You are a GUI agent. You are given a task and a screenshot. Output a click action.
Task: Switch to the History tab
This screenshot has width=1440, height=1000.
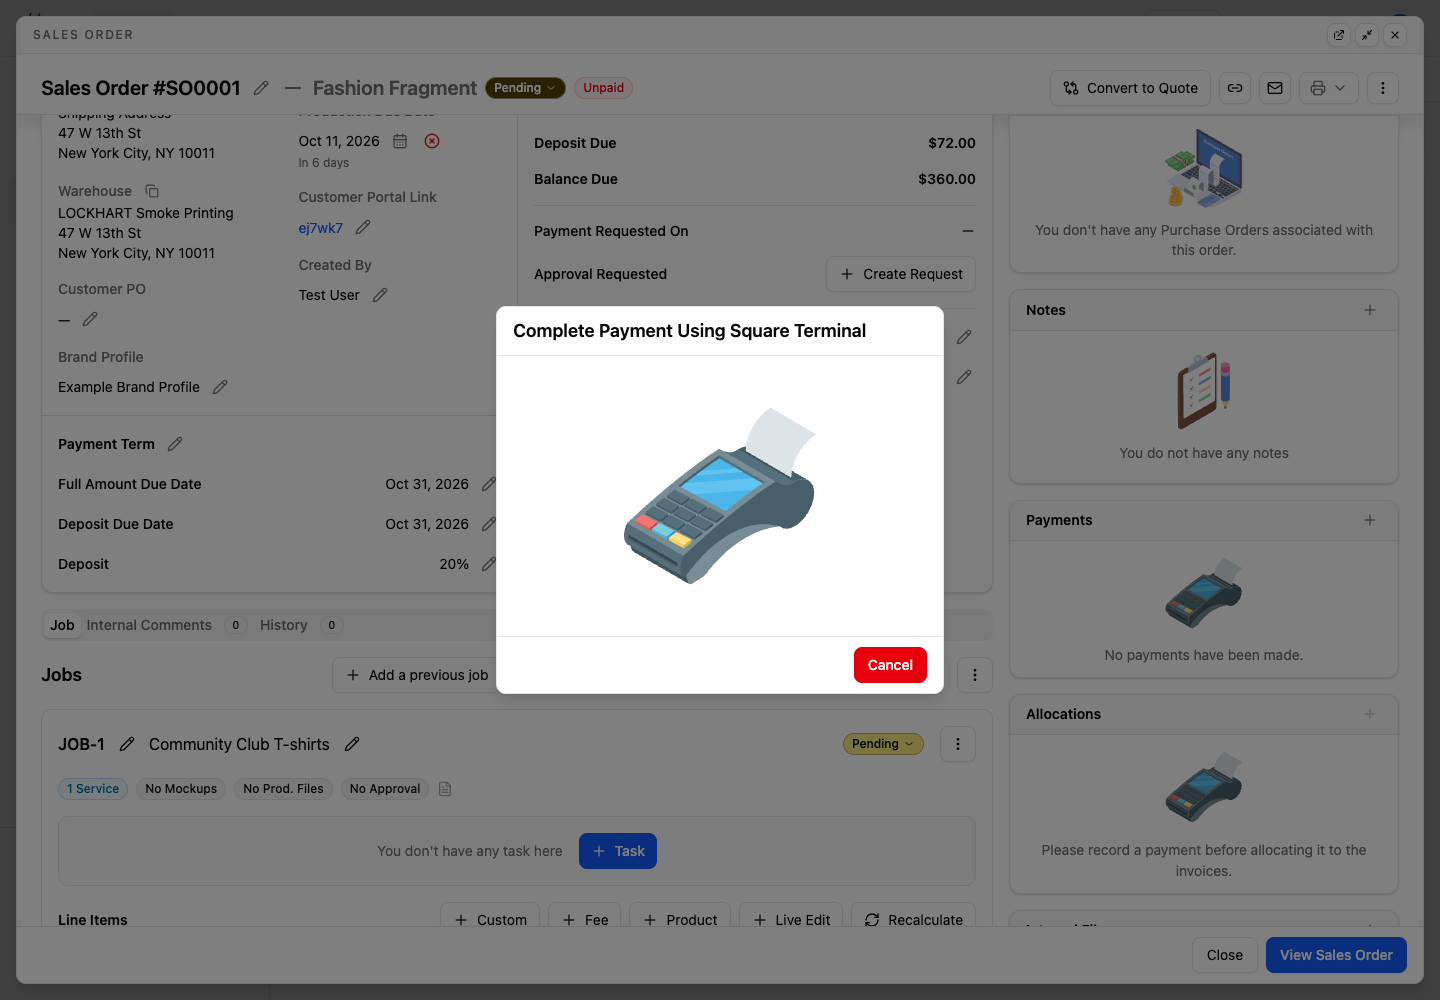point(284,625)
